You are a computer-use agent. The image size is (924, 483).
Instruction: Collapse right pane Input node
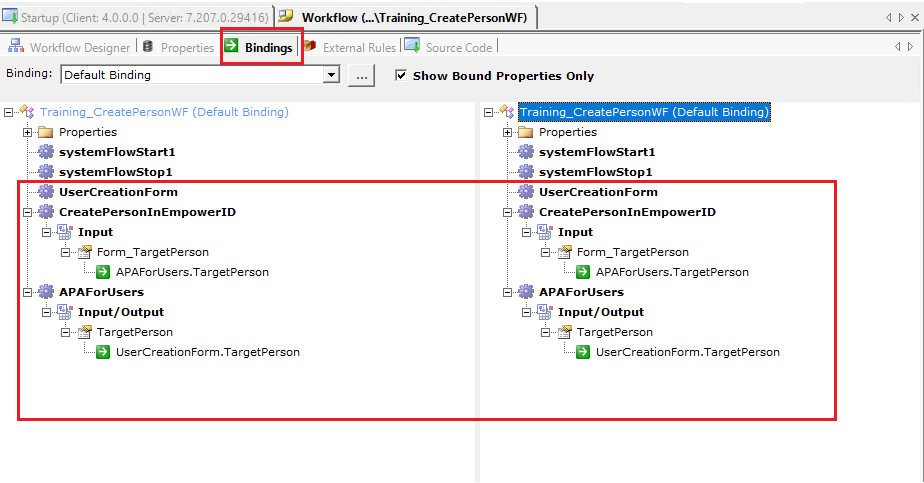coord(526,232)
